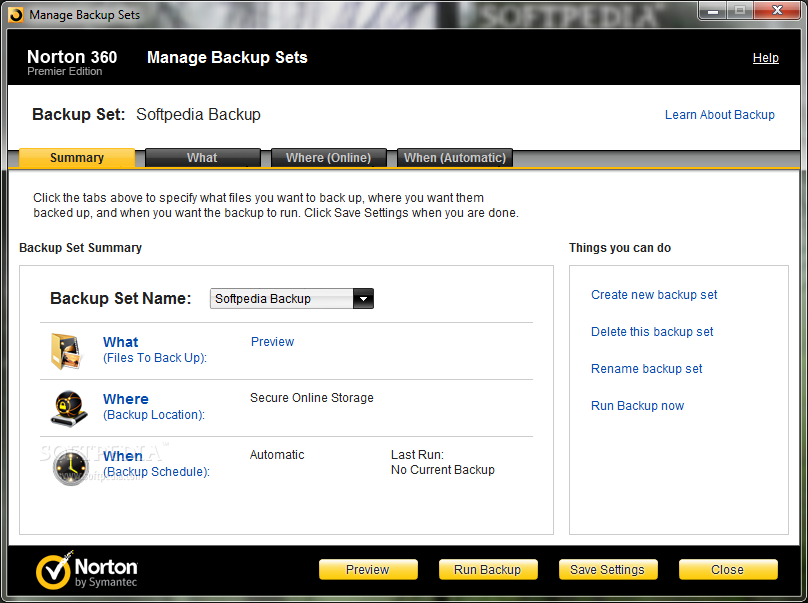Click the Automatic schedule text
Screen dimensions: 808x603
pos(277,455)
